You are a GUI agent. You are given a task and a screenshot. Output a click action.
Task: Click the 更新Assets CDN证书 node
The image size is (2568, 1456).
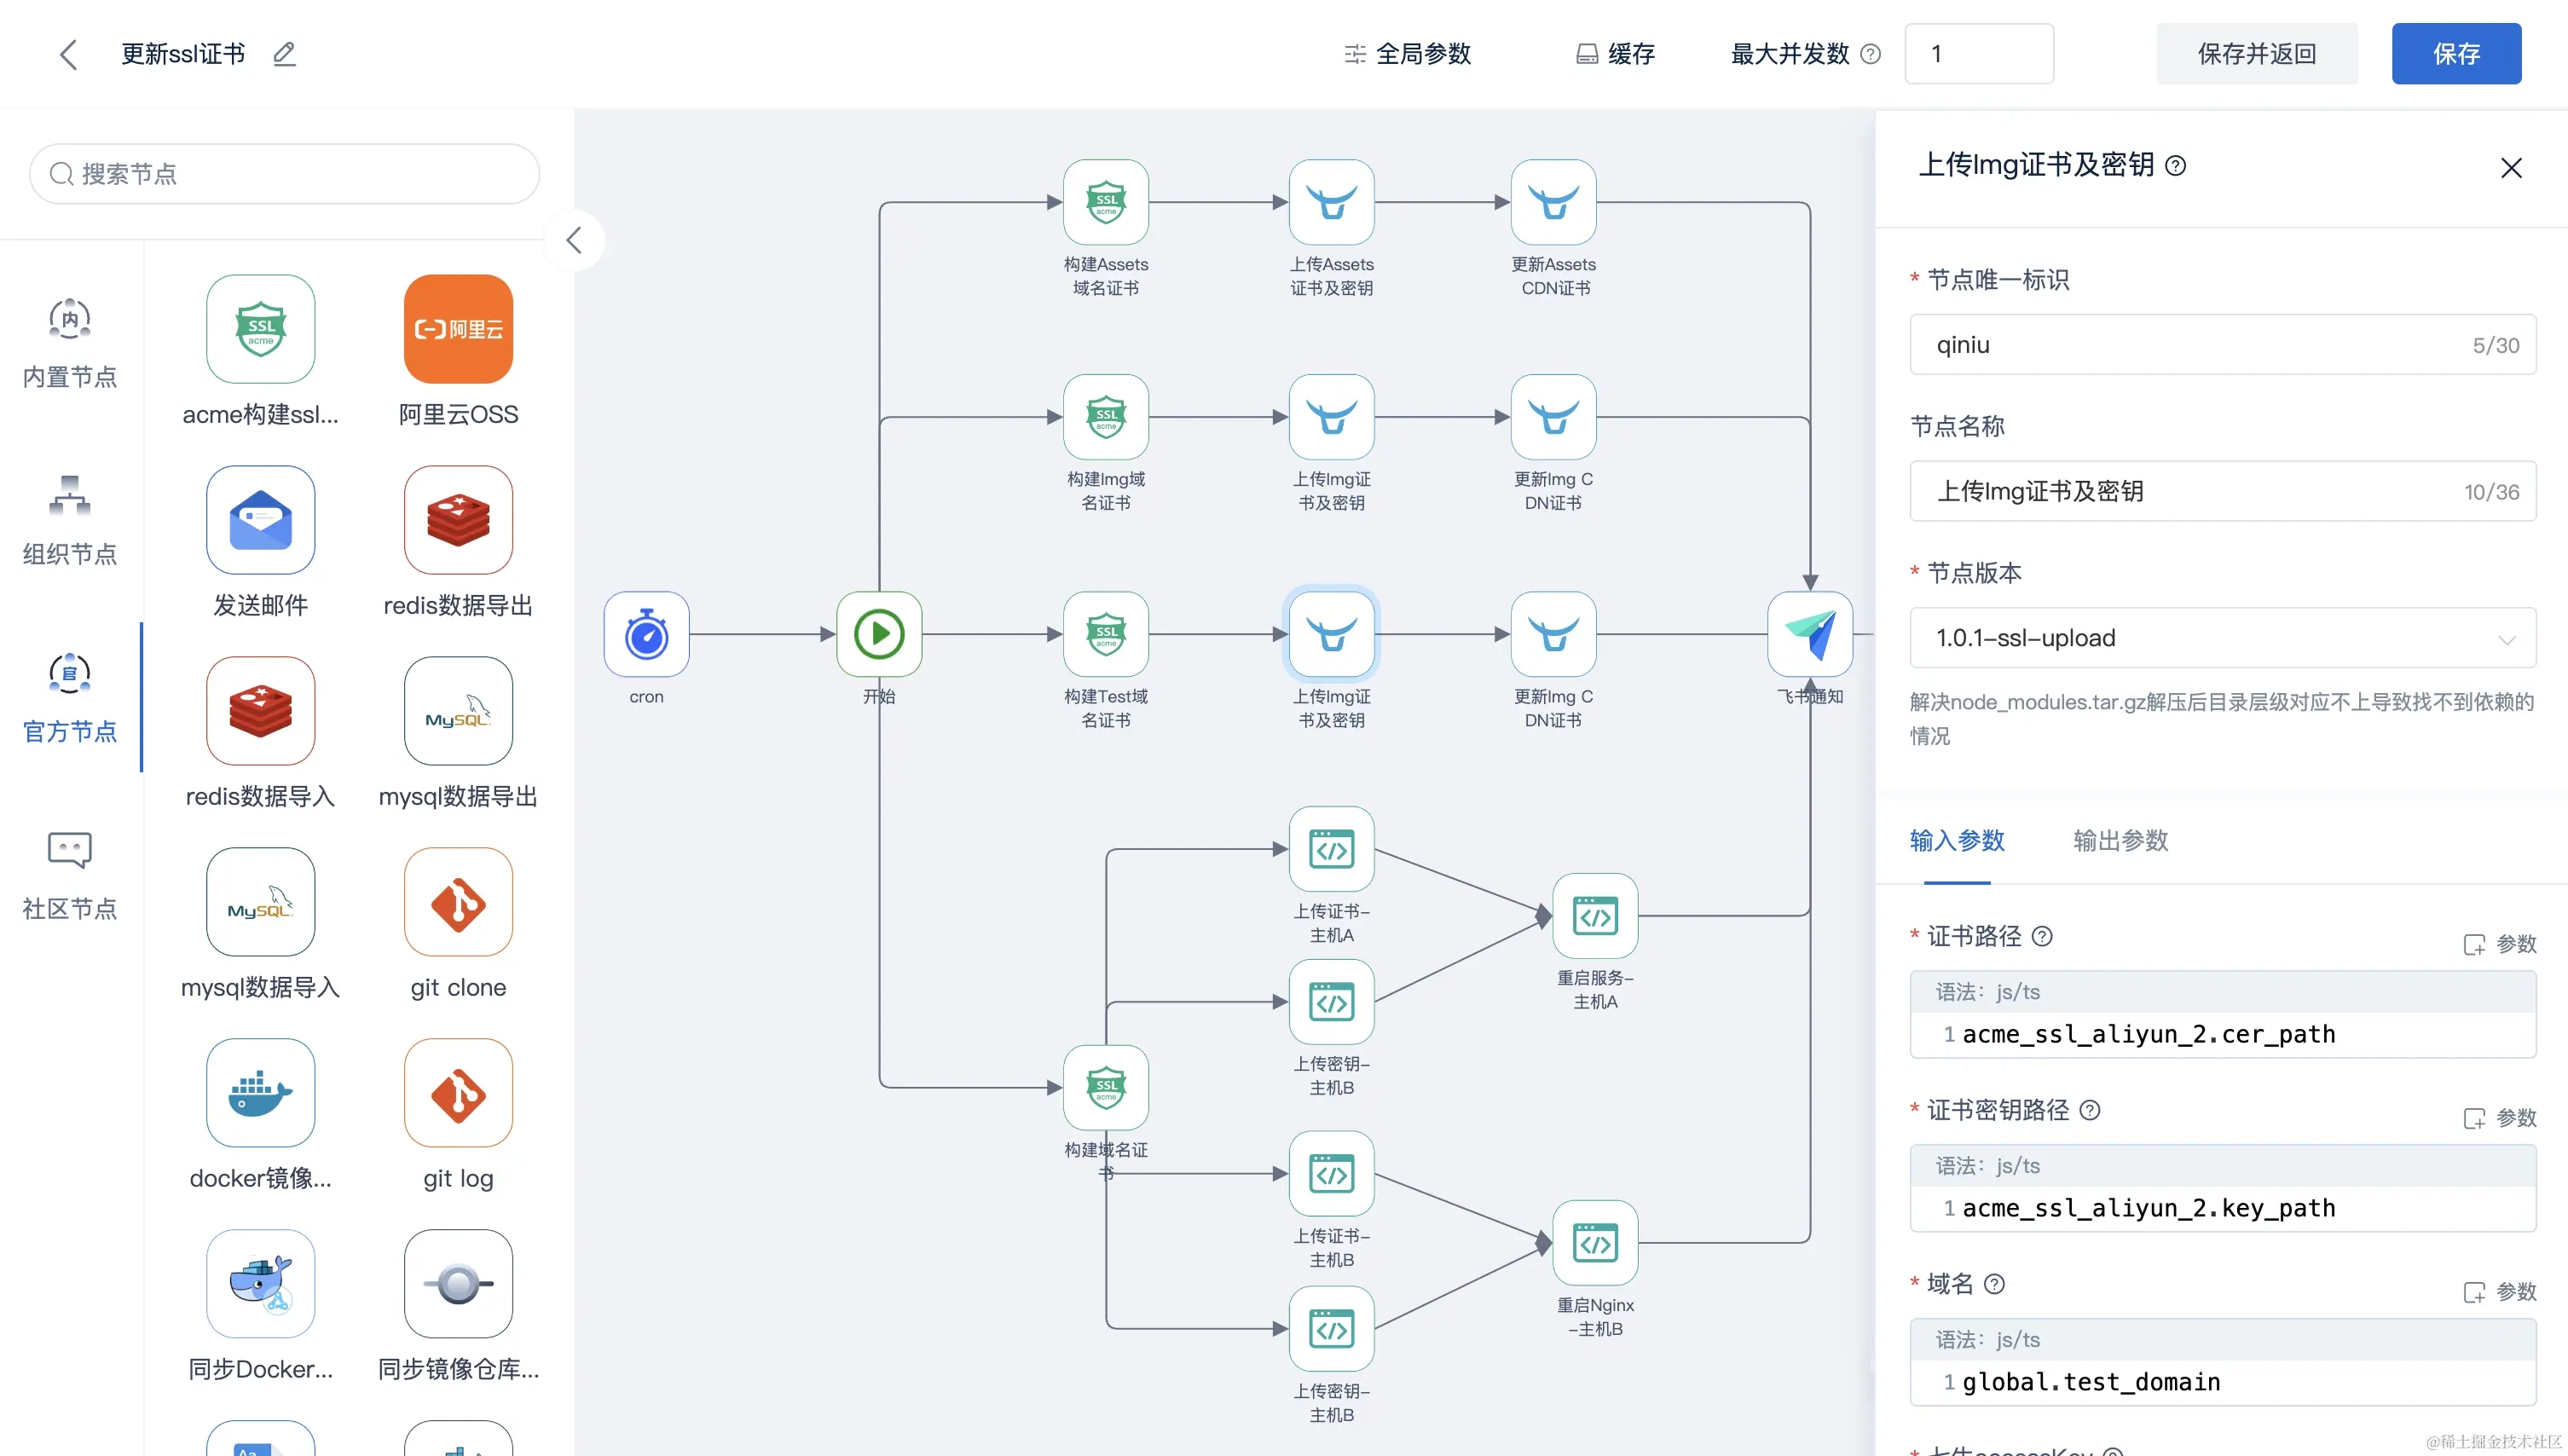[x=1553, y=202]
